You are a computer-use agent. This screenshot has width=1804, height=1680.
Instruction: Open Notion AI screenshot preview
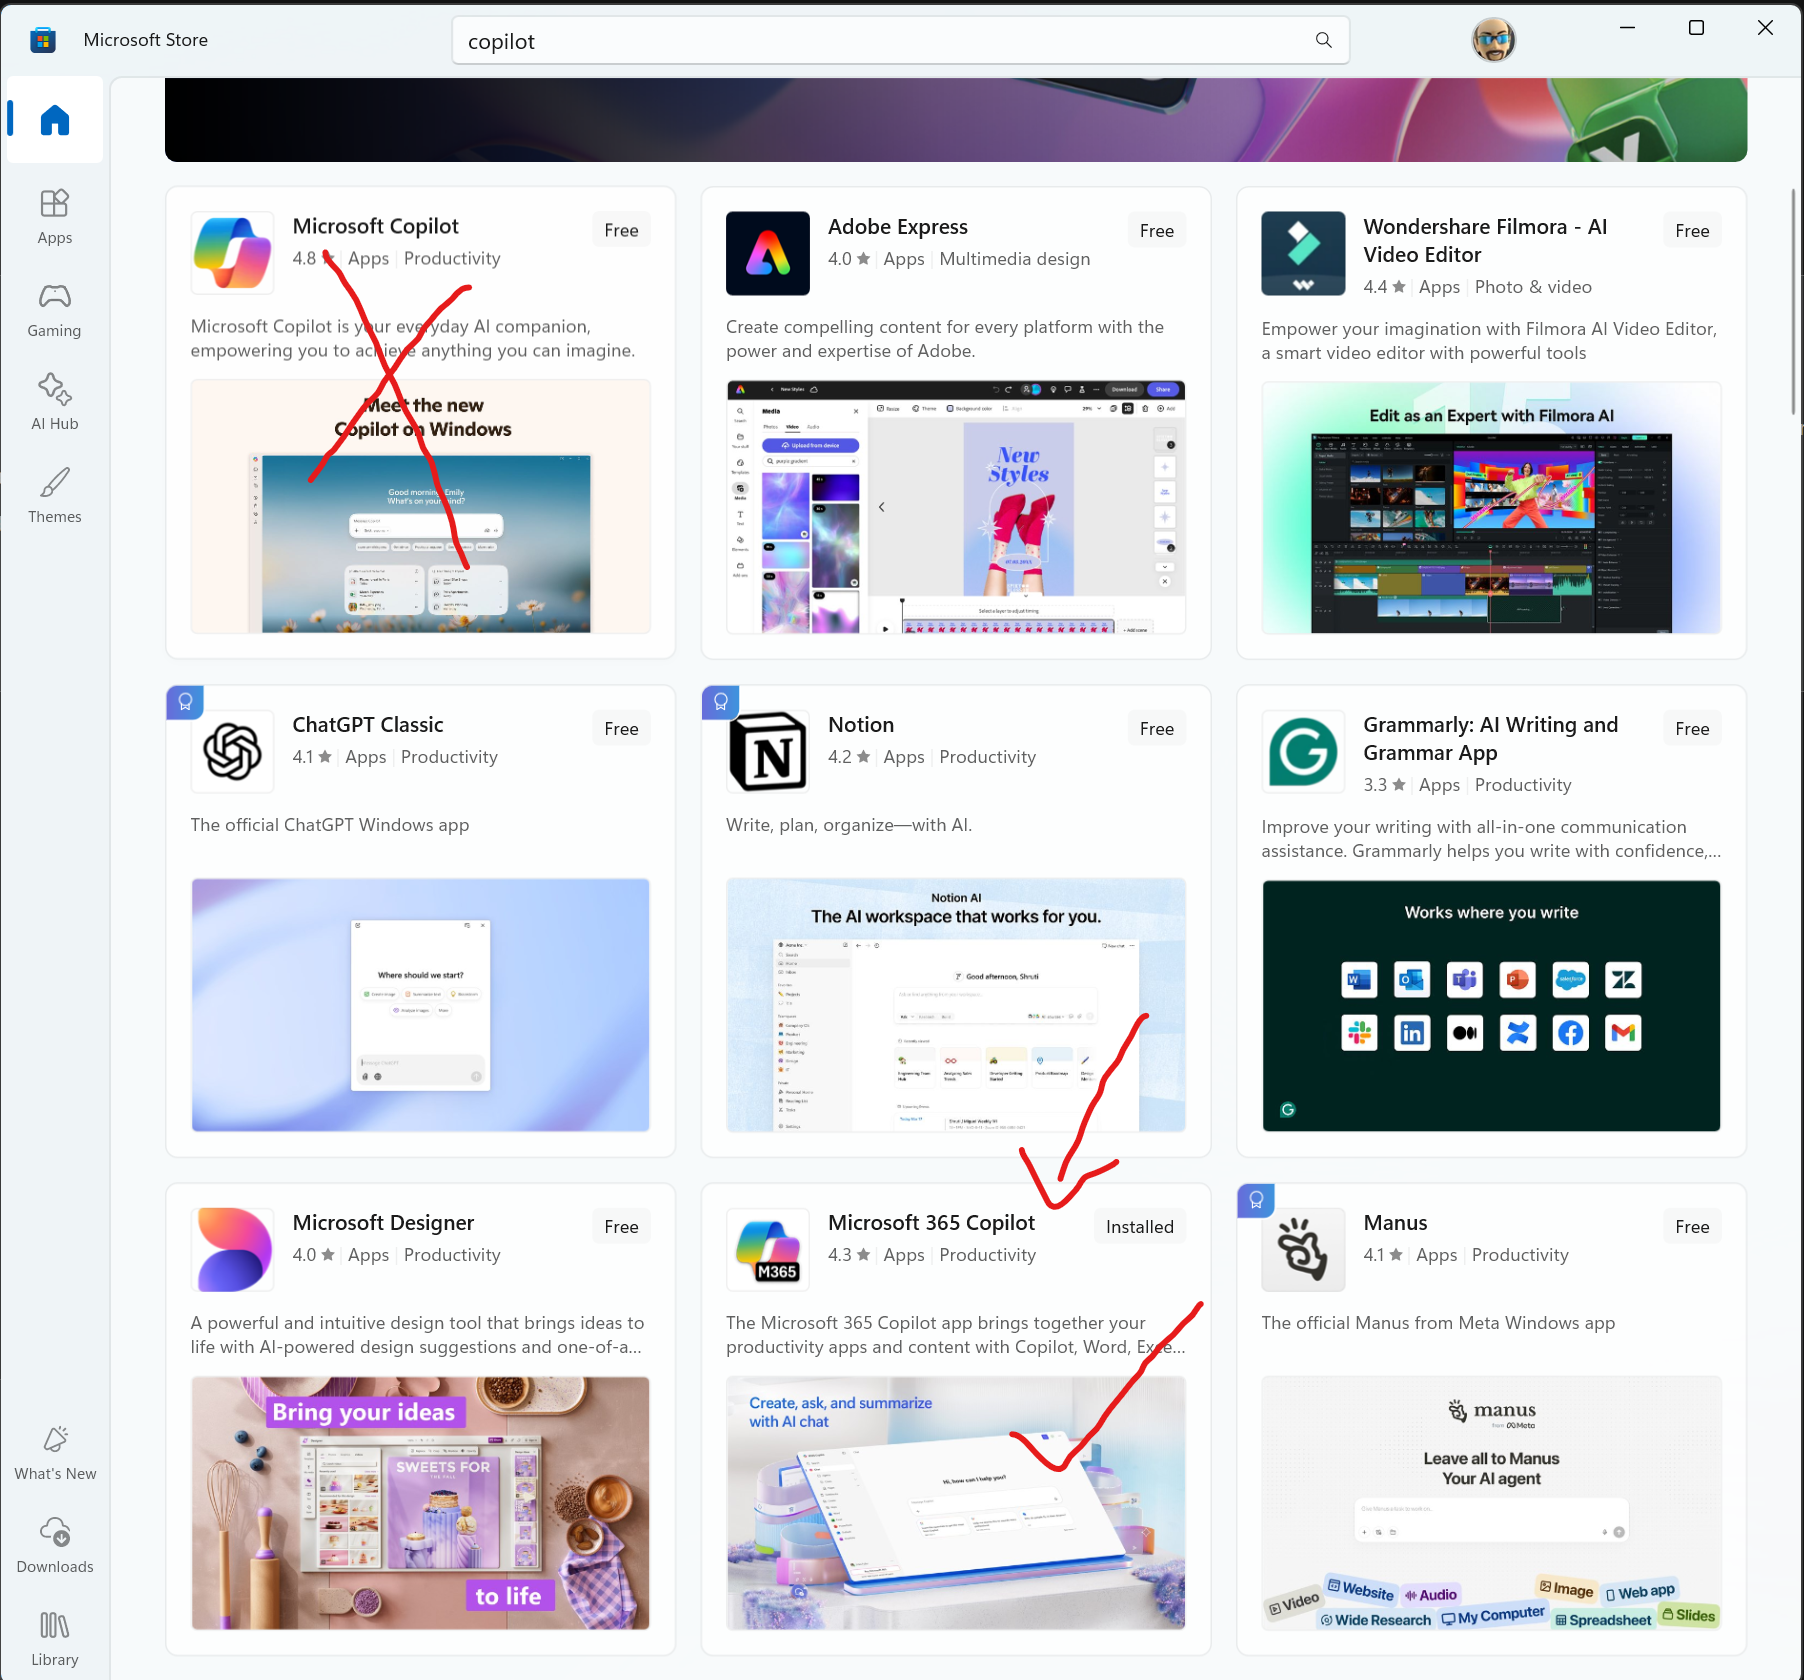pyautogui.click(x=956, y=1005)
